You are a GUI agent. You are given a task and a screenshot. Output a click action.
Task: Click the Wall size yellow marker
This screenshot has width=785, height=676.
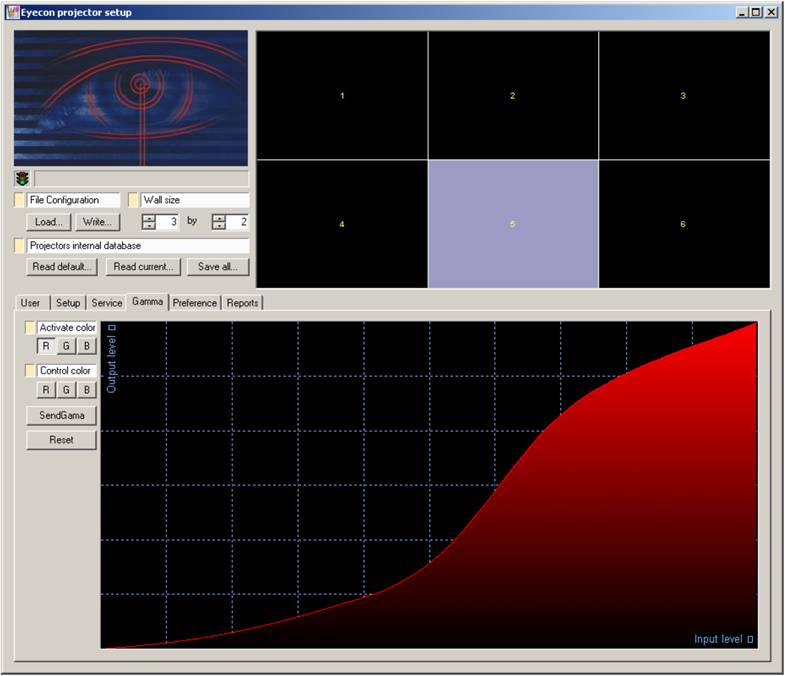(133, 200)
